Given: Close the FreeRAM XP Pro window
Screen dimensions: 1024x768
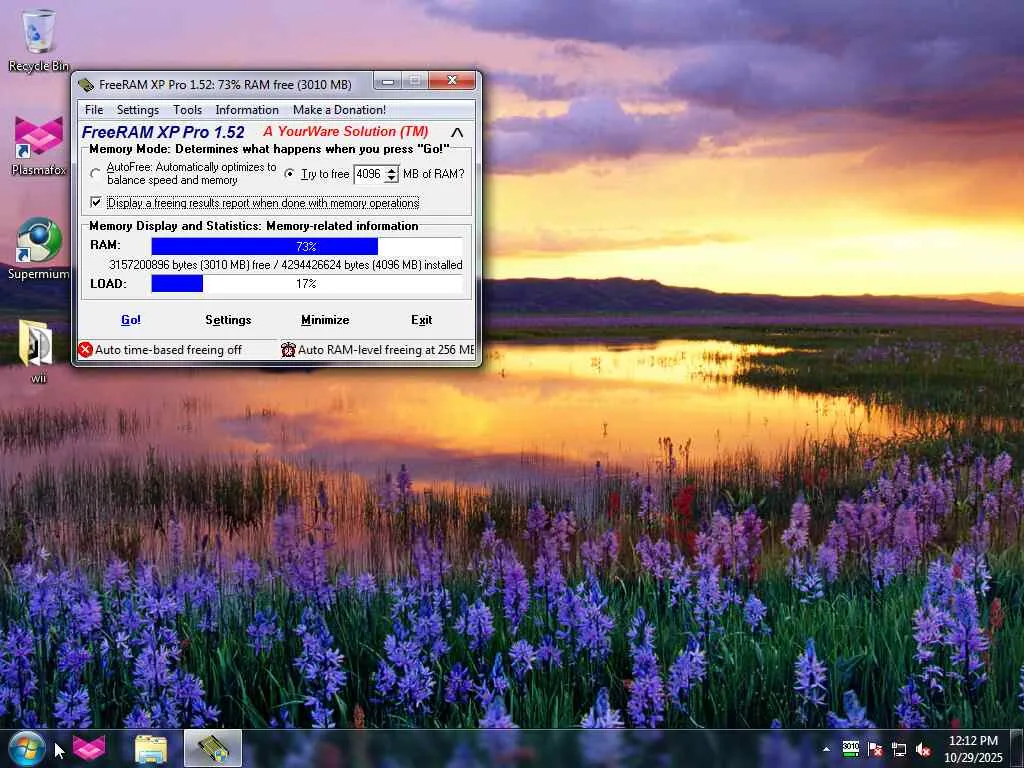Looking at the screenshot, I should tap(452, 80).
